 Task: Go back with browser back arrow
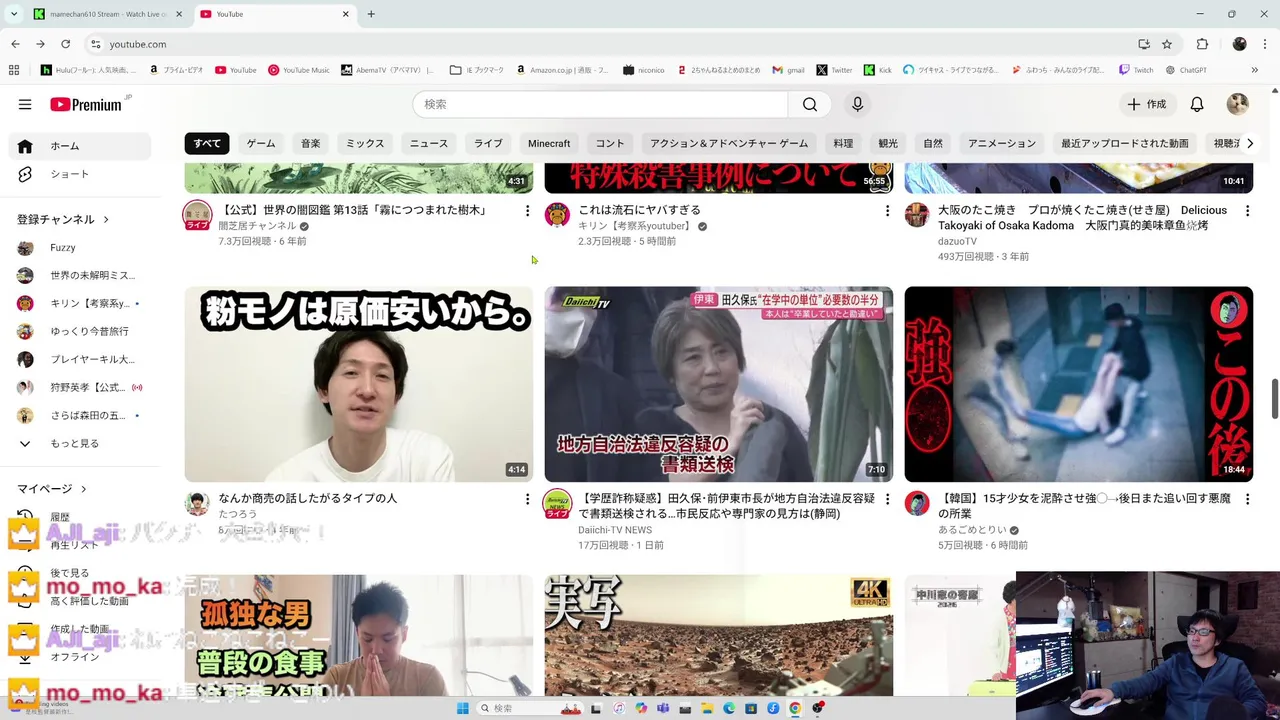15,44
